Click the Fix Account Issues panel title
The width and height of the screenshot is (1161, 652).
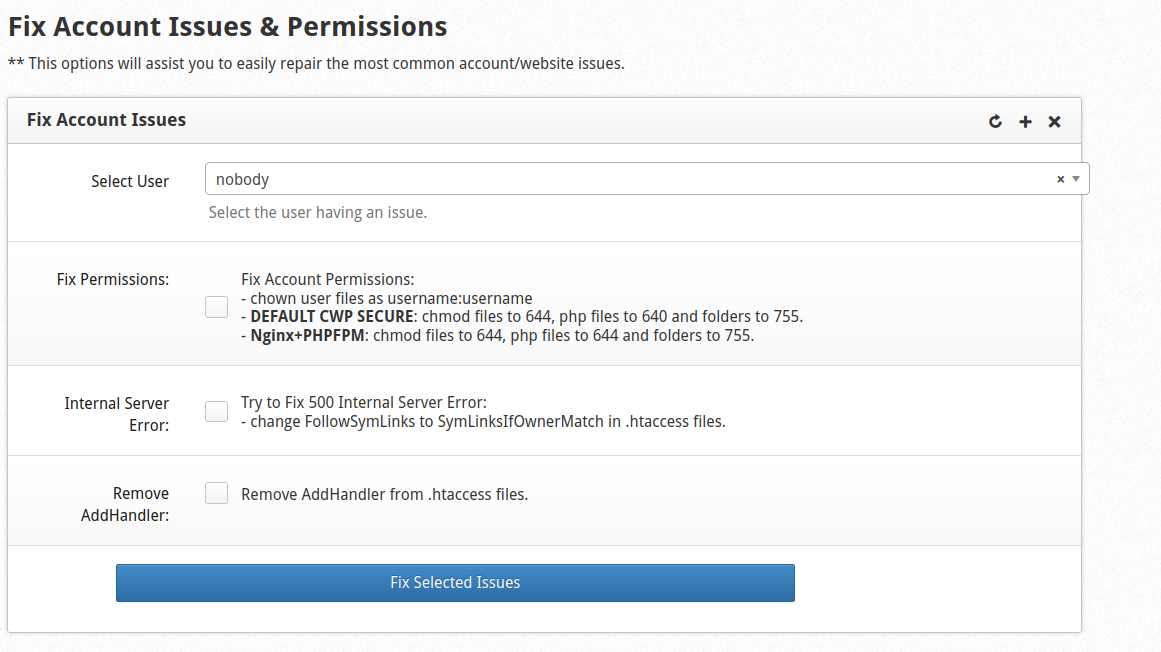pyautogui.click(x=106, y=119)
